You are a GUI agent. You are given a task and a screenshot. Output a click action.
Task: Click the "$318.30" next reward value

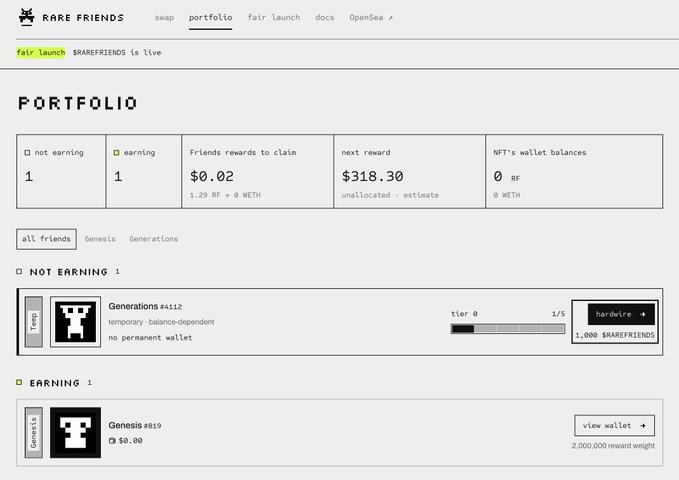click(372, 176)
